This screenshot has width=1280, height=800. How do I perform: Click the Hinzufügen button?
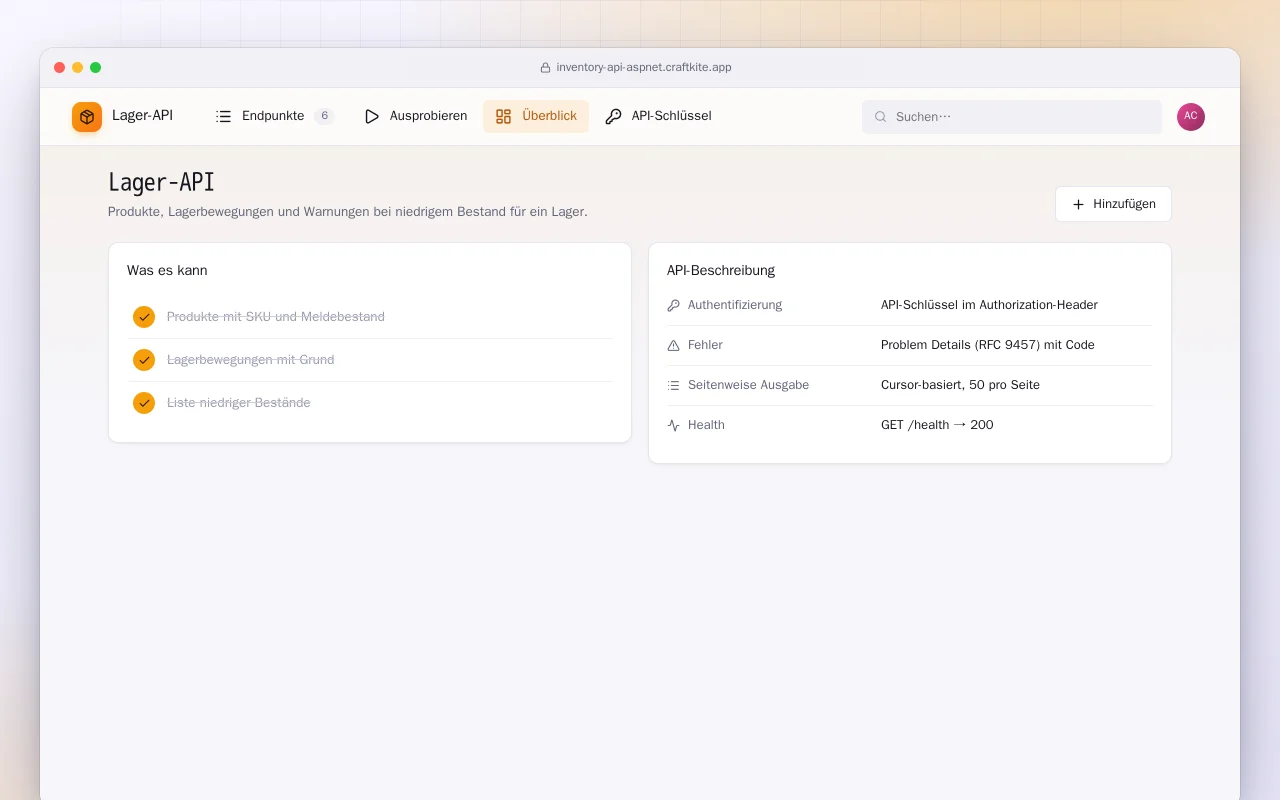click(1113, 204)
